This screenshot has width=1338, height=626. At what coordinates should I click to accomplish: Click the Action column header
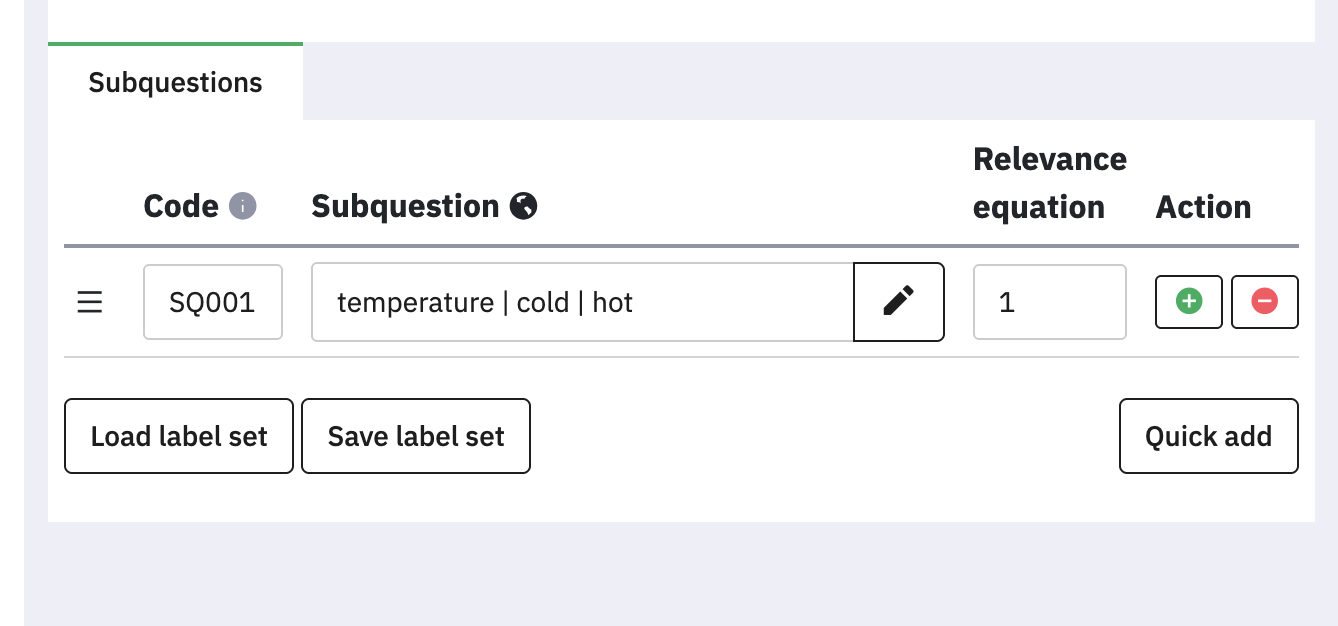coord(1203,207)
